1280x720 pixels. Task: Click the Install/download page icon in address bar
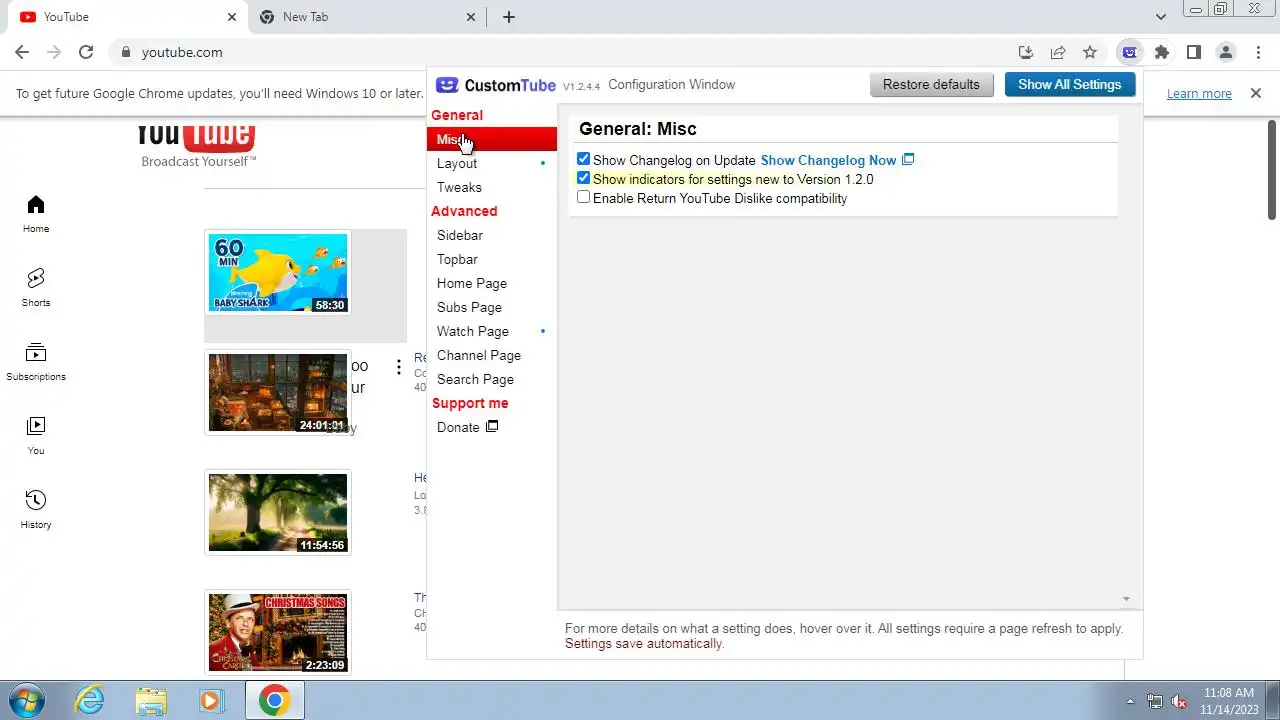pyautogui.click(x=1026, y=52)
